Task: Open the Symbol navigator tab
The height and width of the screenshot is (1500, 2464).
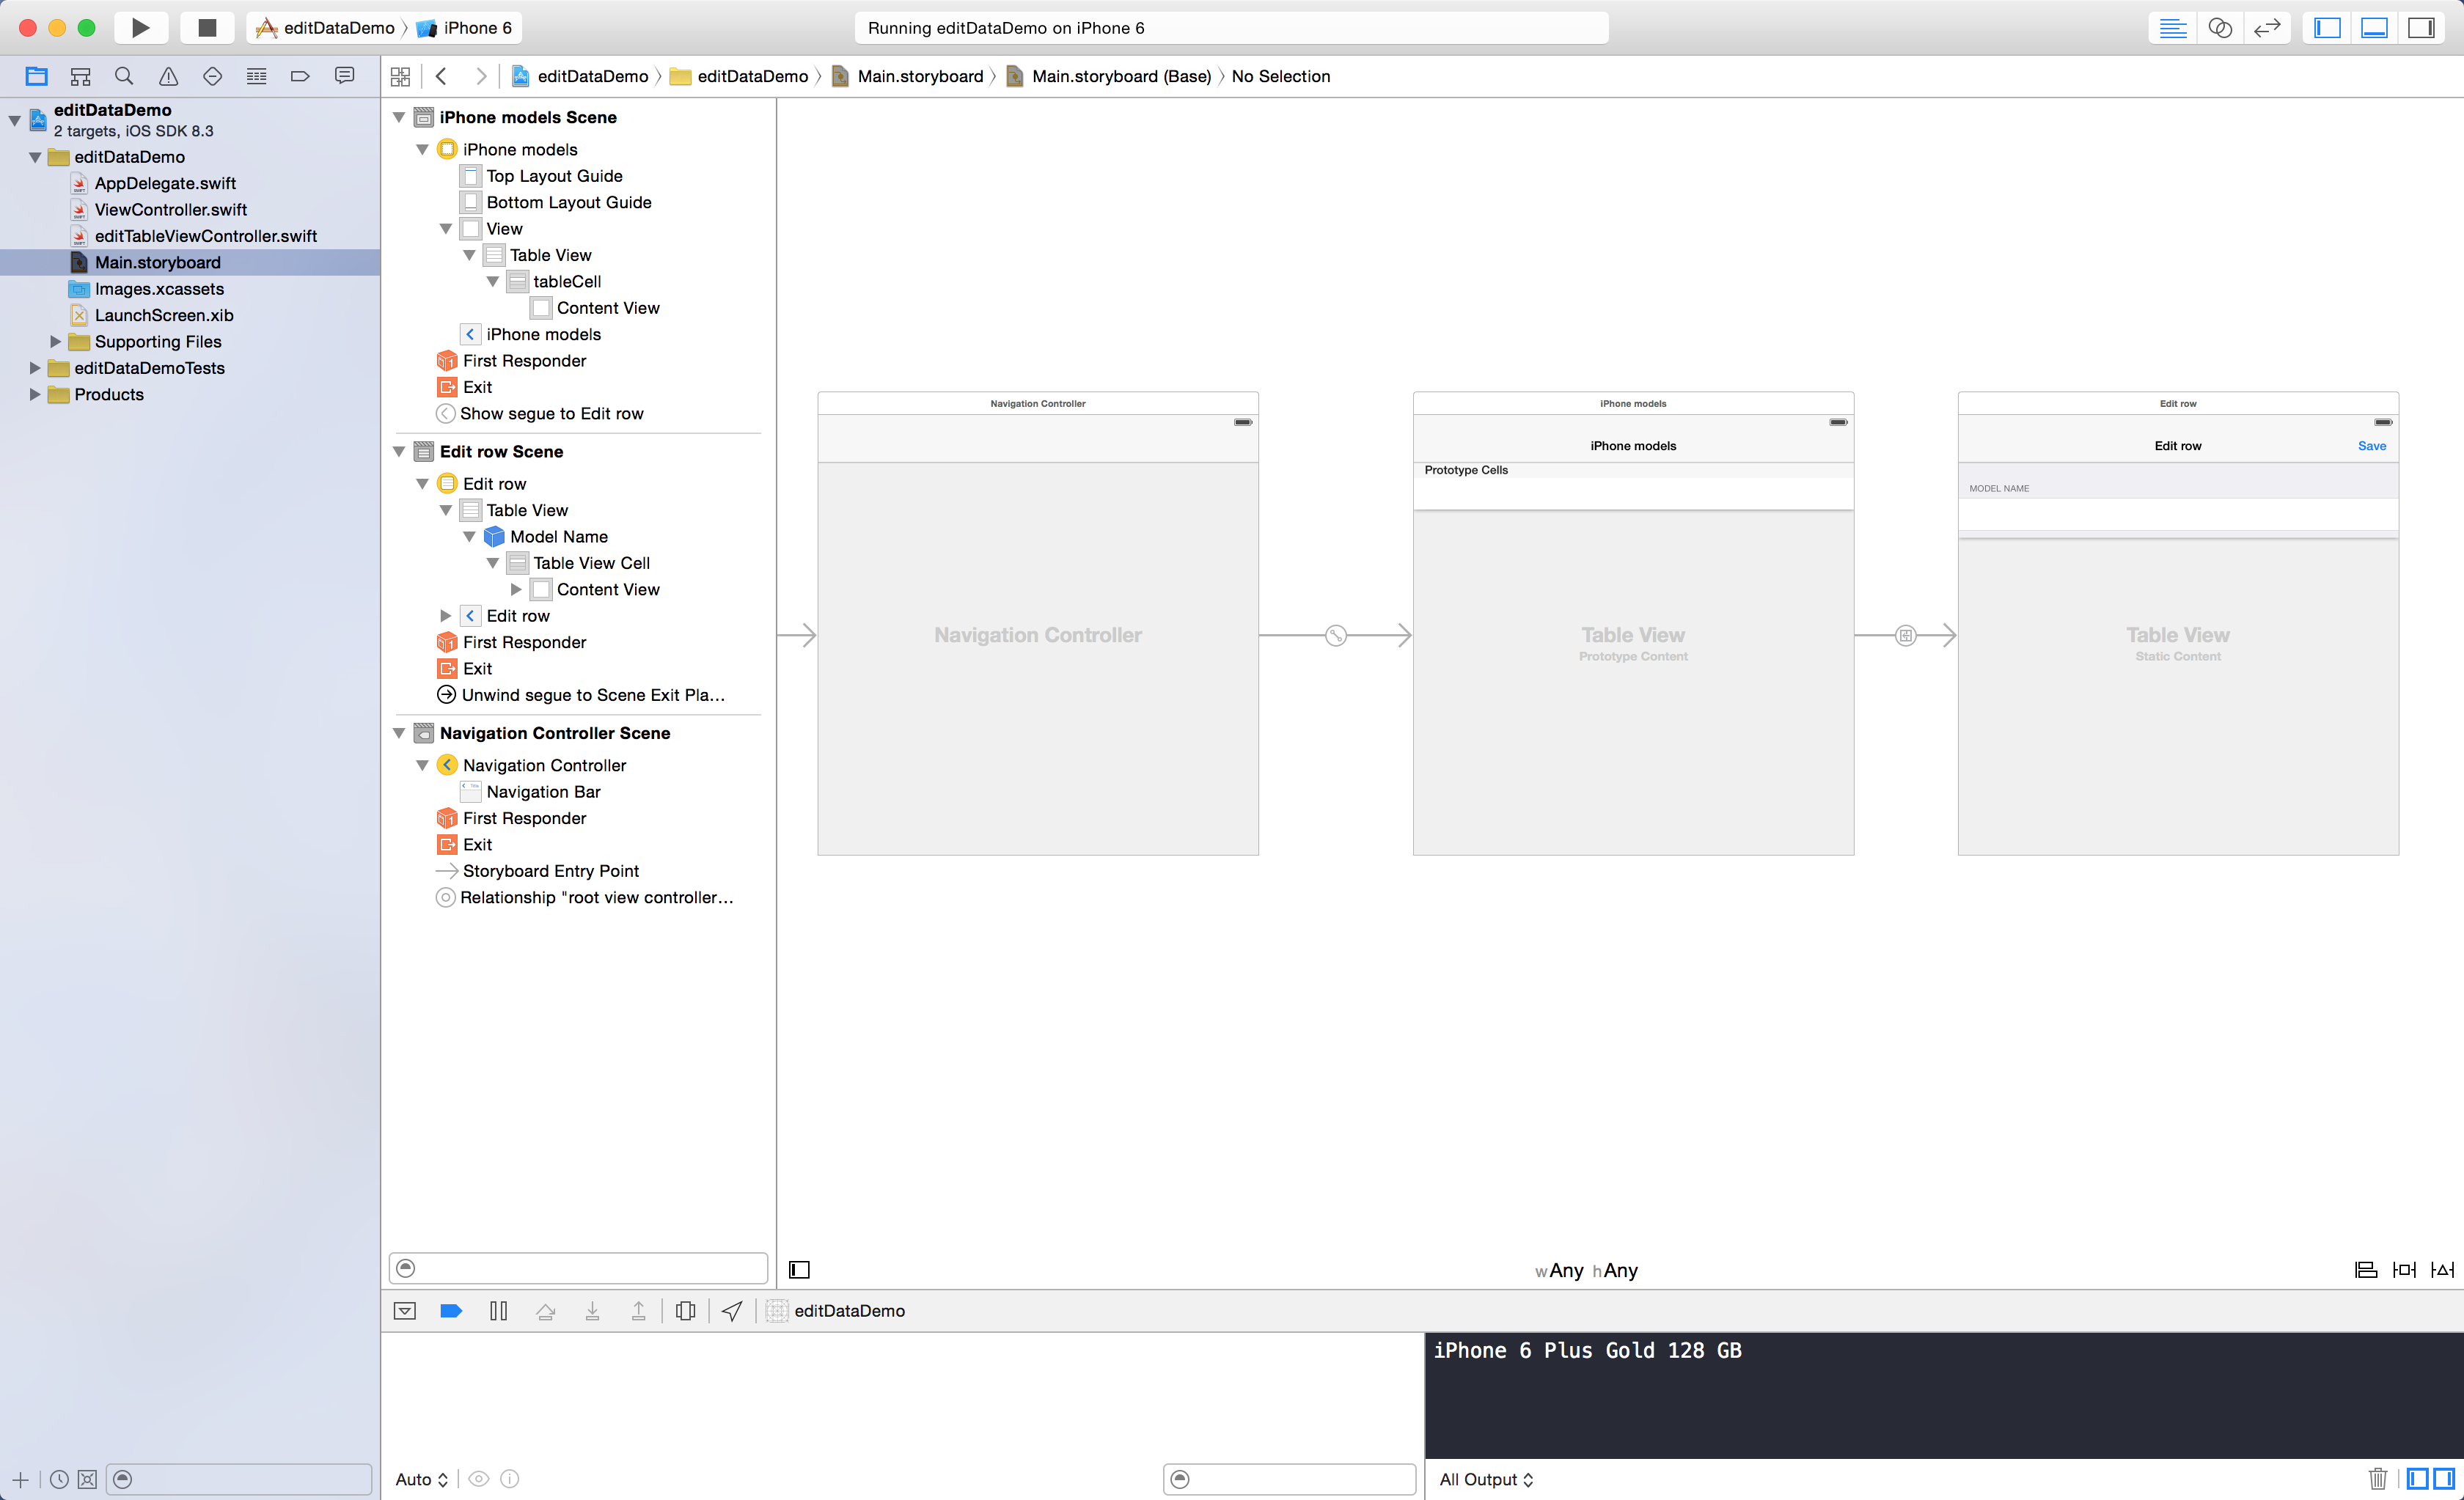Action: coord(81,76)
